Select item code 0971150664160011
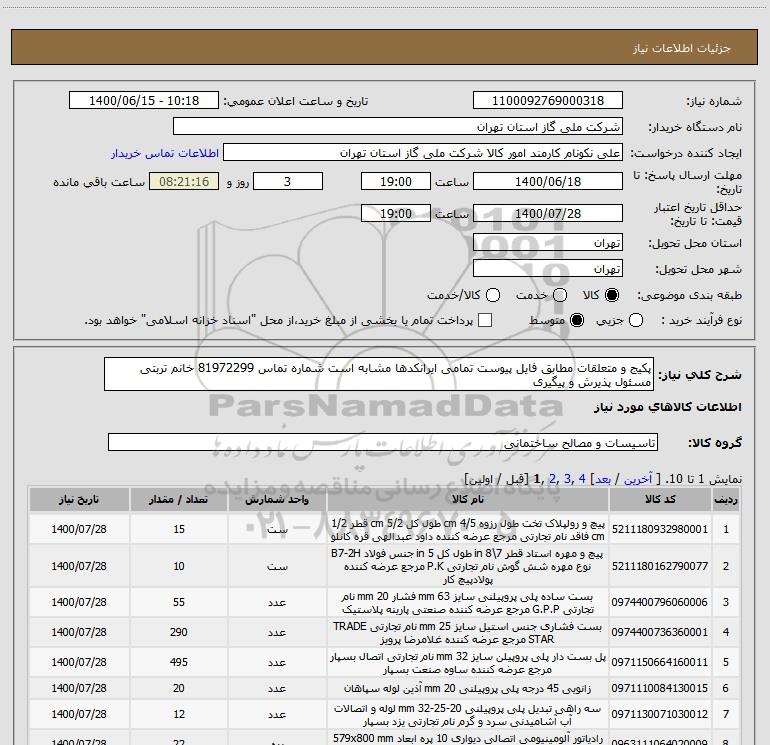 pyautogui.click(x=660, y=662)
